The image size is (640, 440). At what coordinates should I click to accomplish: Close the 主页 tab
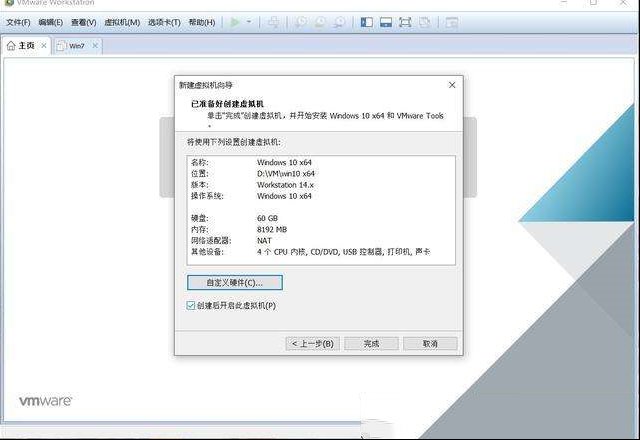click(44, 46)
